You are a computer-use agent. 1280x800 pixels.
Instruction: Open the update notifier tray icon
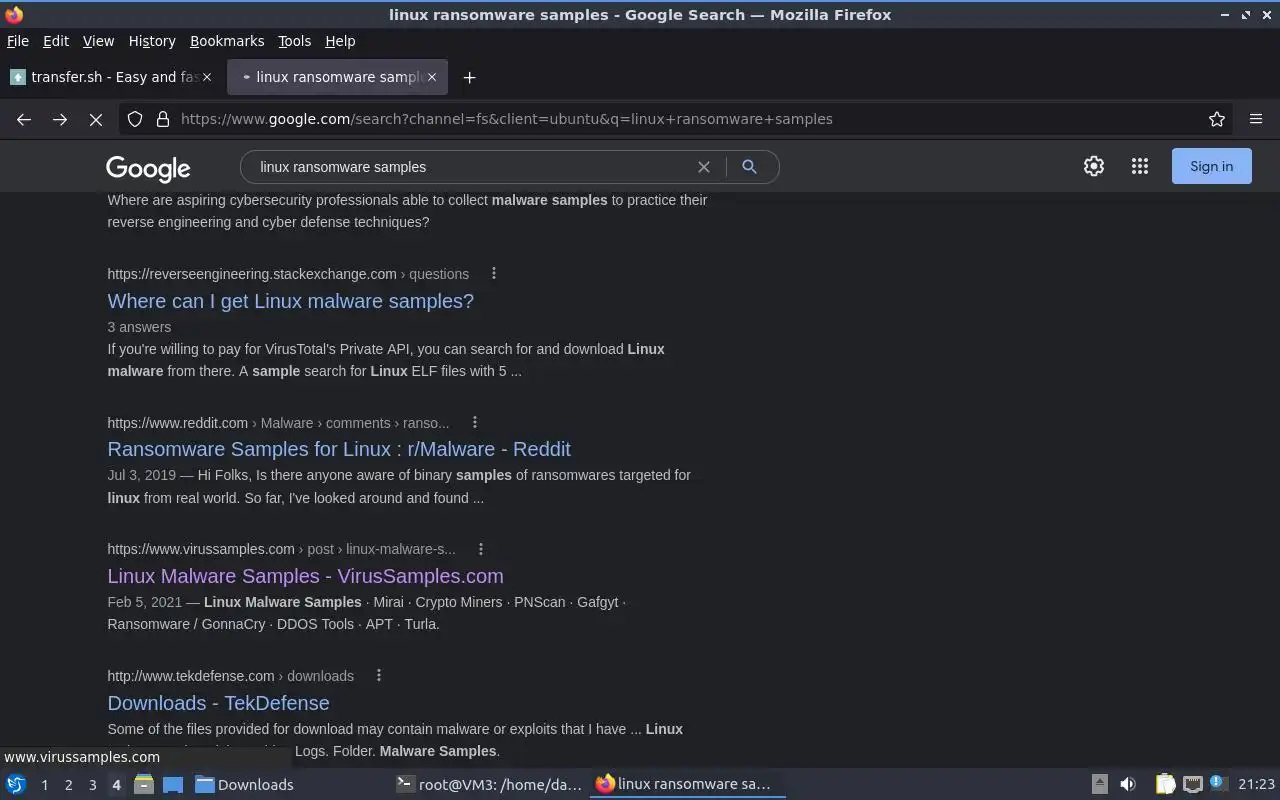coord(1218,783)
